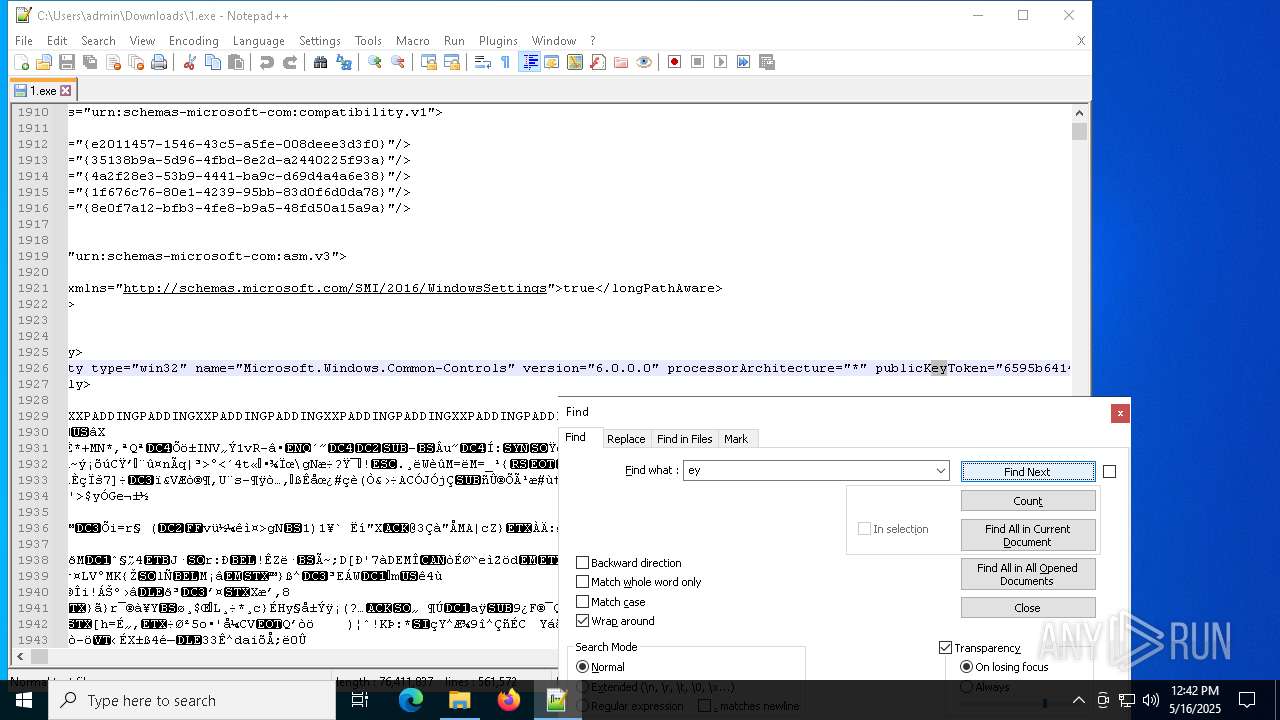Click the Close document toolbar icon
The image size is (1280, 720).
click(x=113, y=62)
